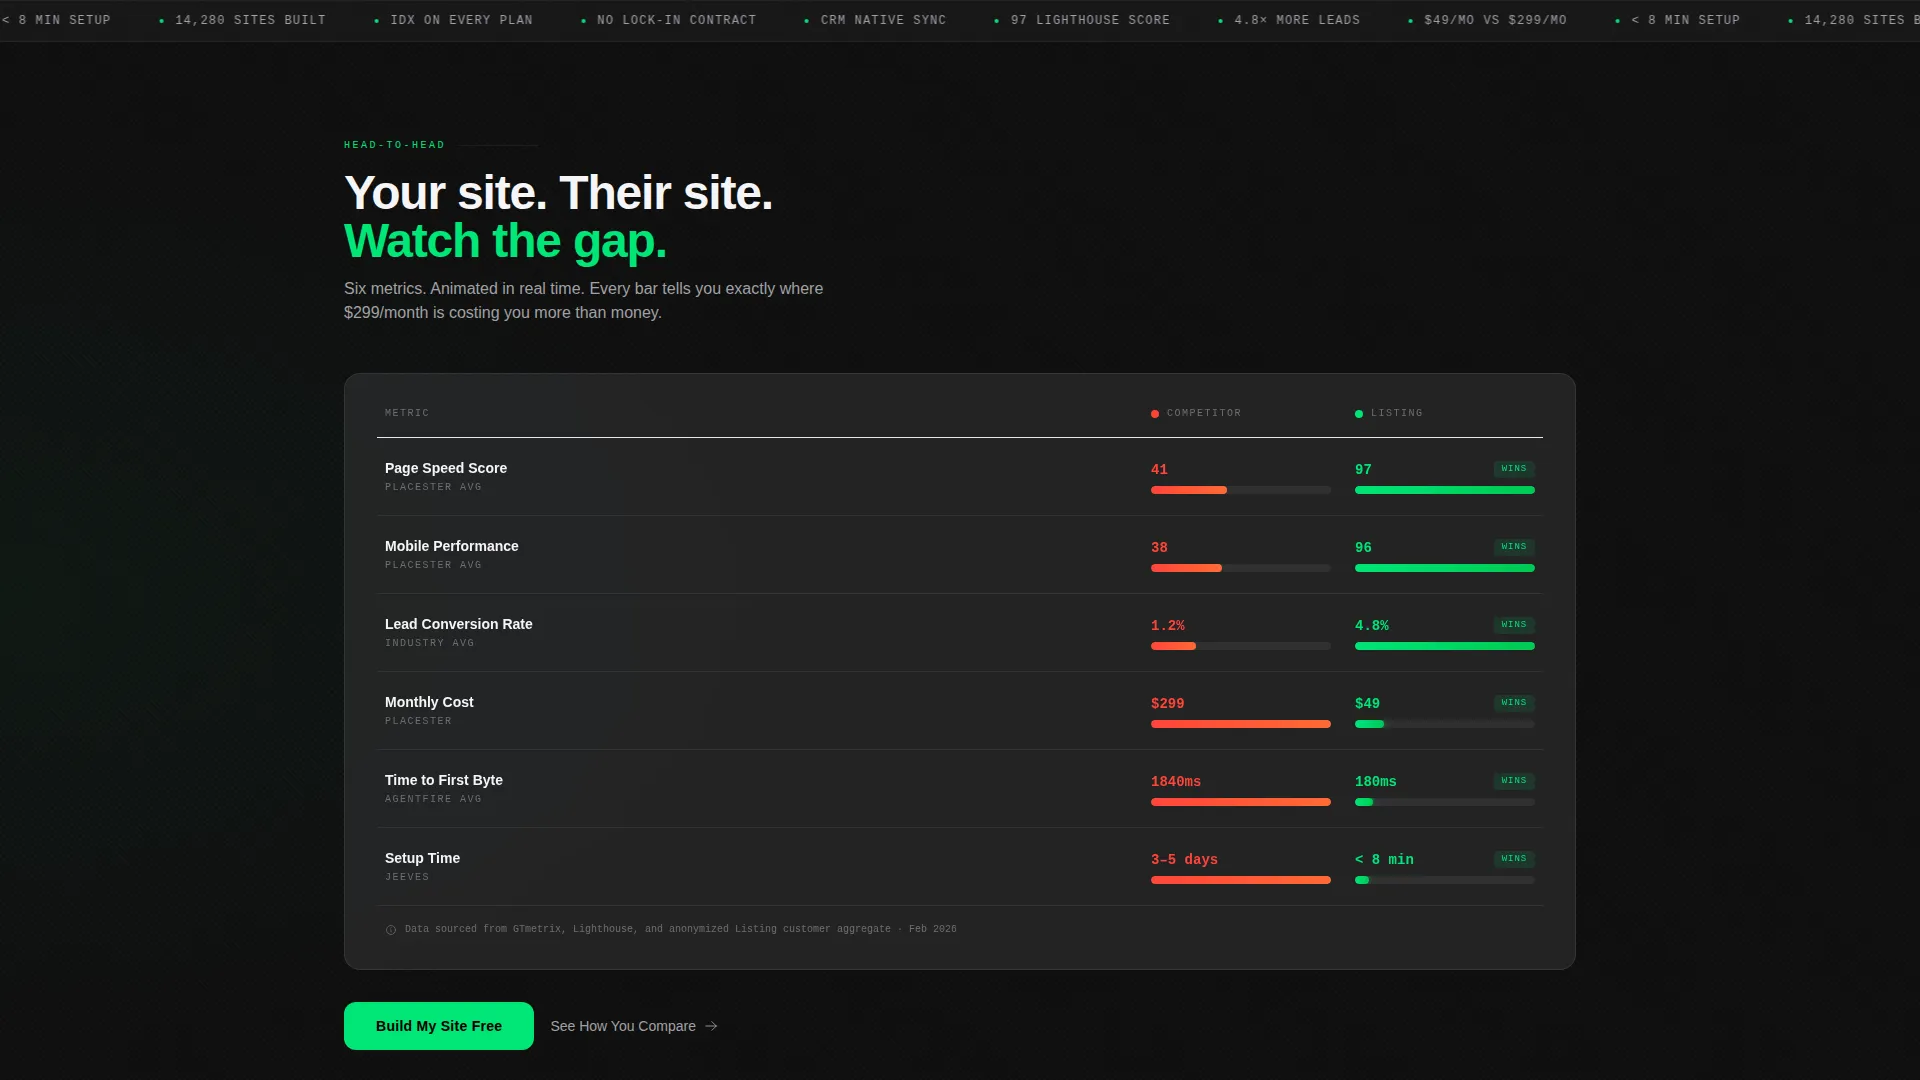Click the Listing Mobile Performance green bar
The width and height of the screenshot is (1920, 1080).
point(1445,568)
